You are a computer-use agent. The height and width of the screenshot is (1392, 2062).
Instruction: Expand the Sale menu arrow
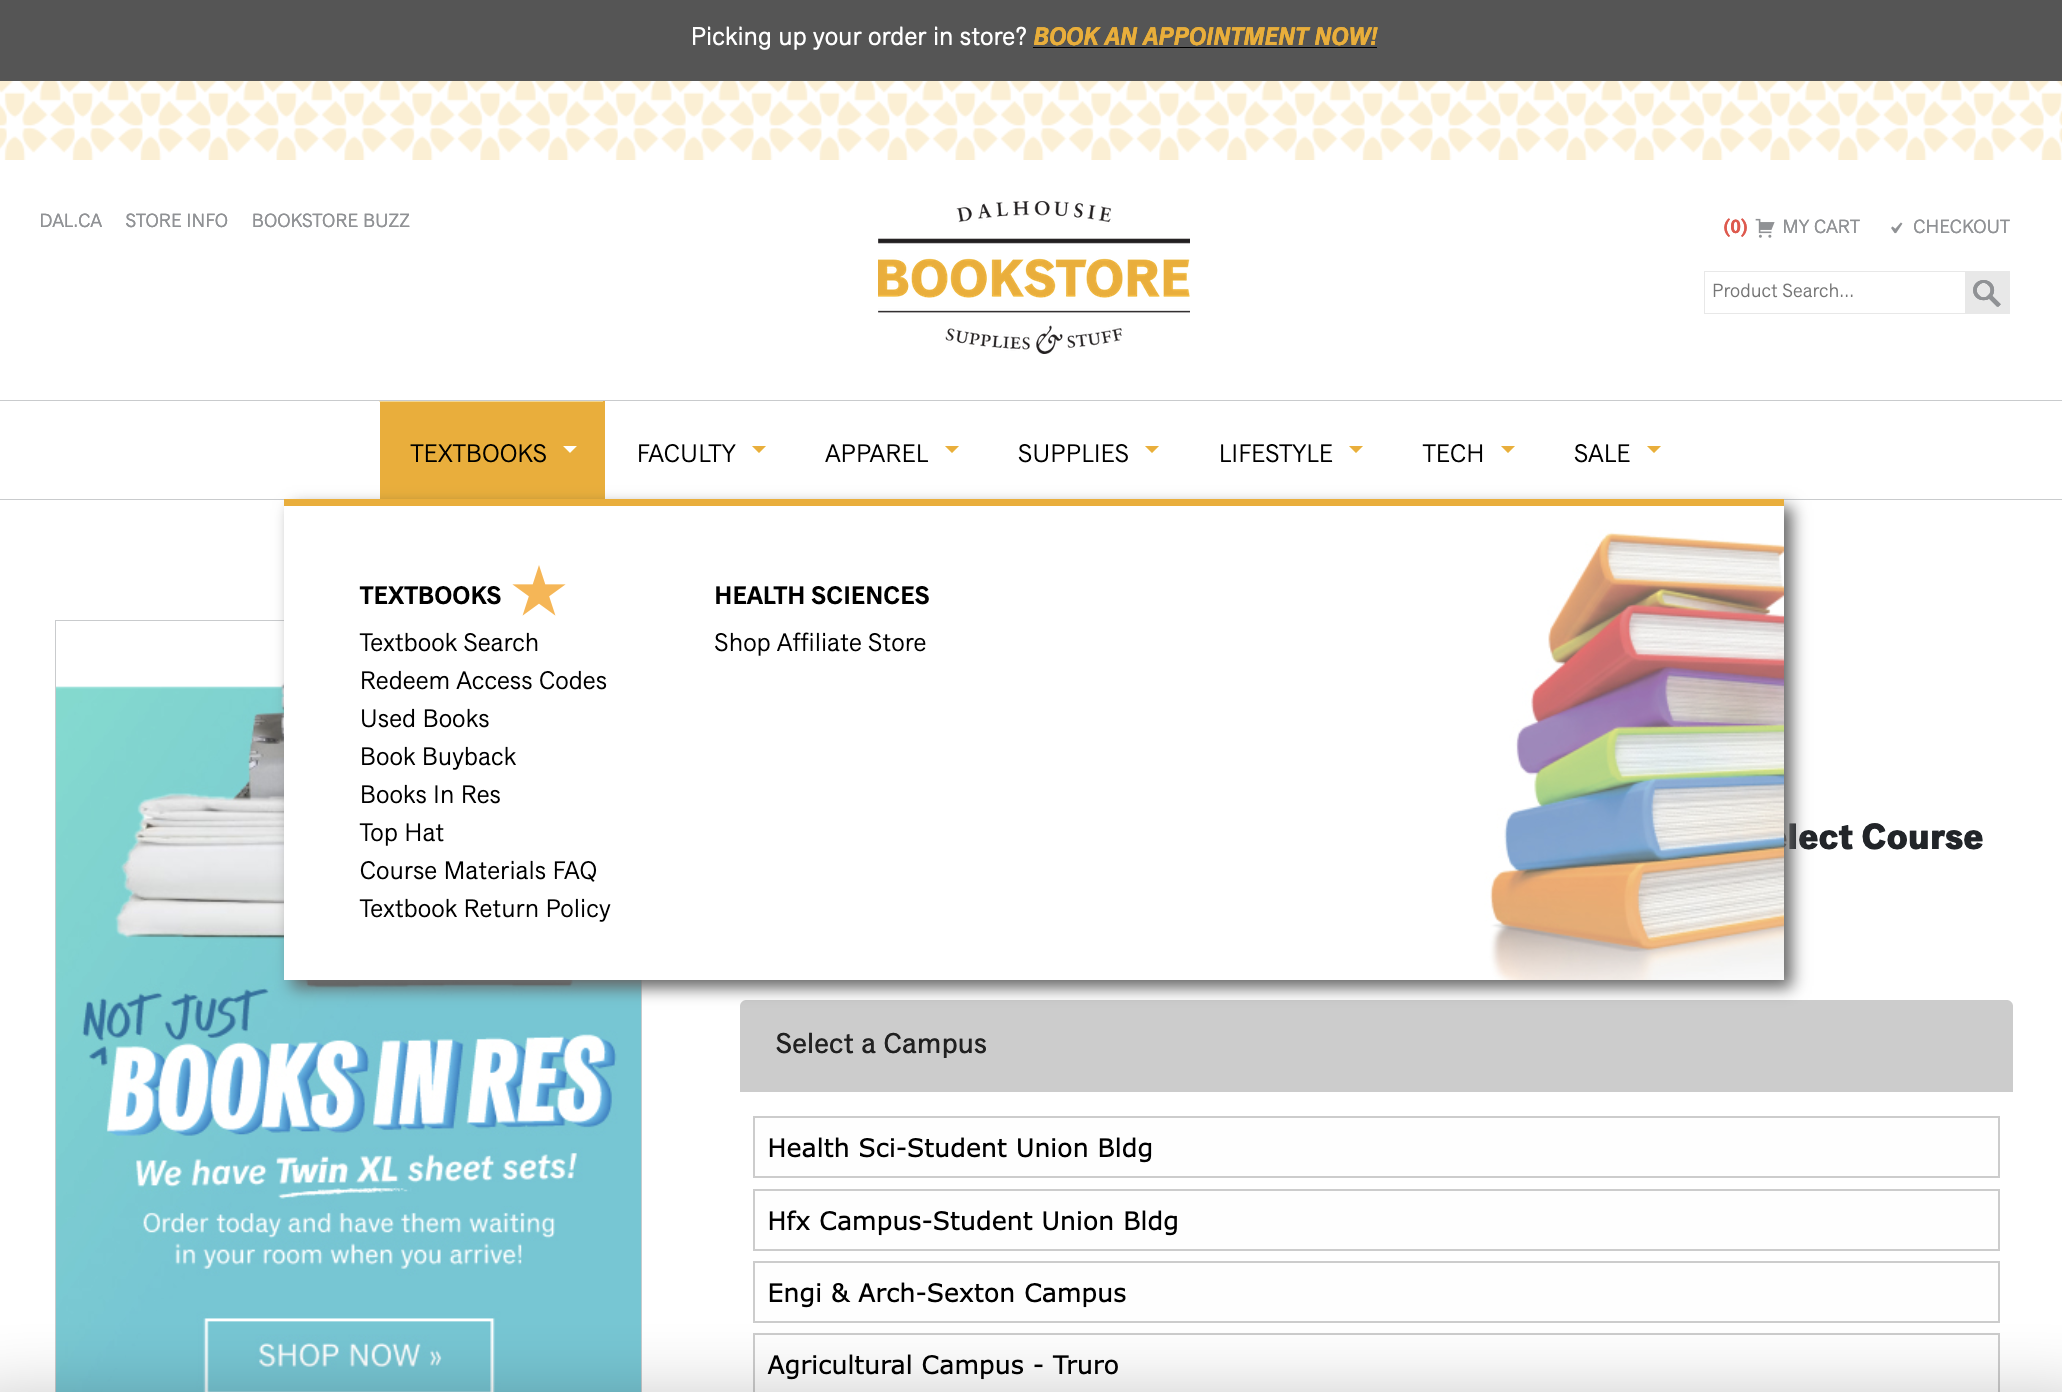click(x=1654, y=450)
